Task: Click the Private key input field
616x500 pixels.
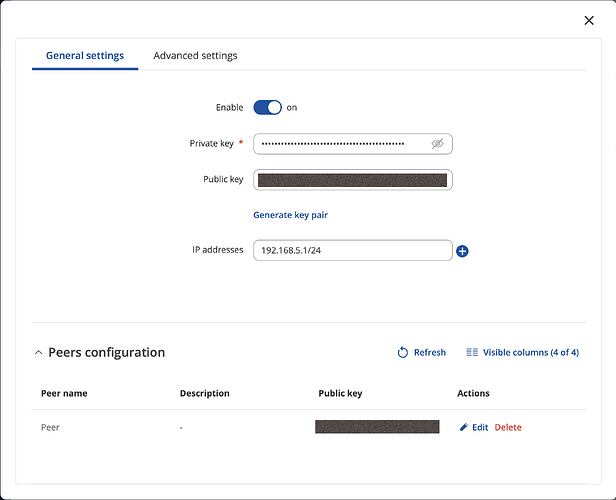Action: point(352,144)
